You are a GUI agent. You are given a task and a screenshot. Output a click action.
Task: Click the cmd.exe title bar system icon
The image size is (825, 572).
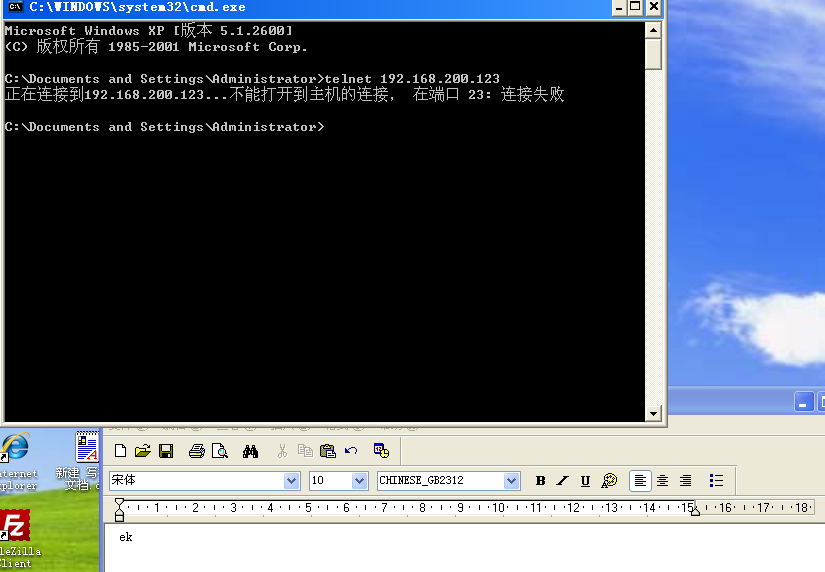point(15,7)
